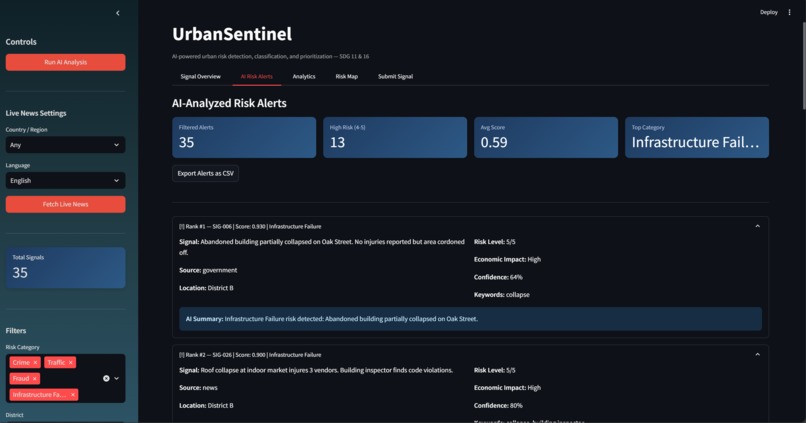Collapse the Rank #1 SIG-006 alert
This screenshot has width=806, height=423.
pos(757,226)
